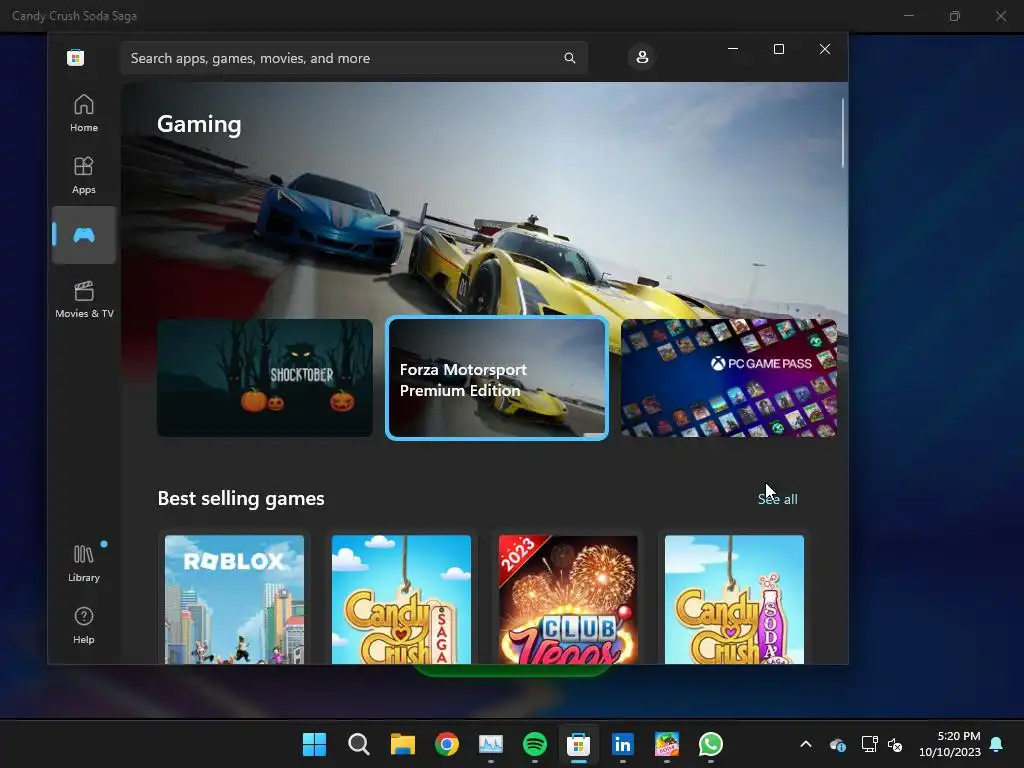Open taskbar Search

pos(359,744)
